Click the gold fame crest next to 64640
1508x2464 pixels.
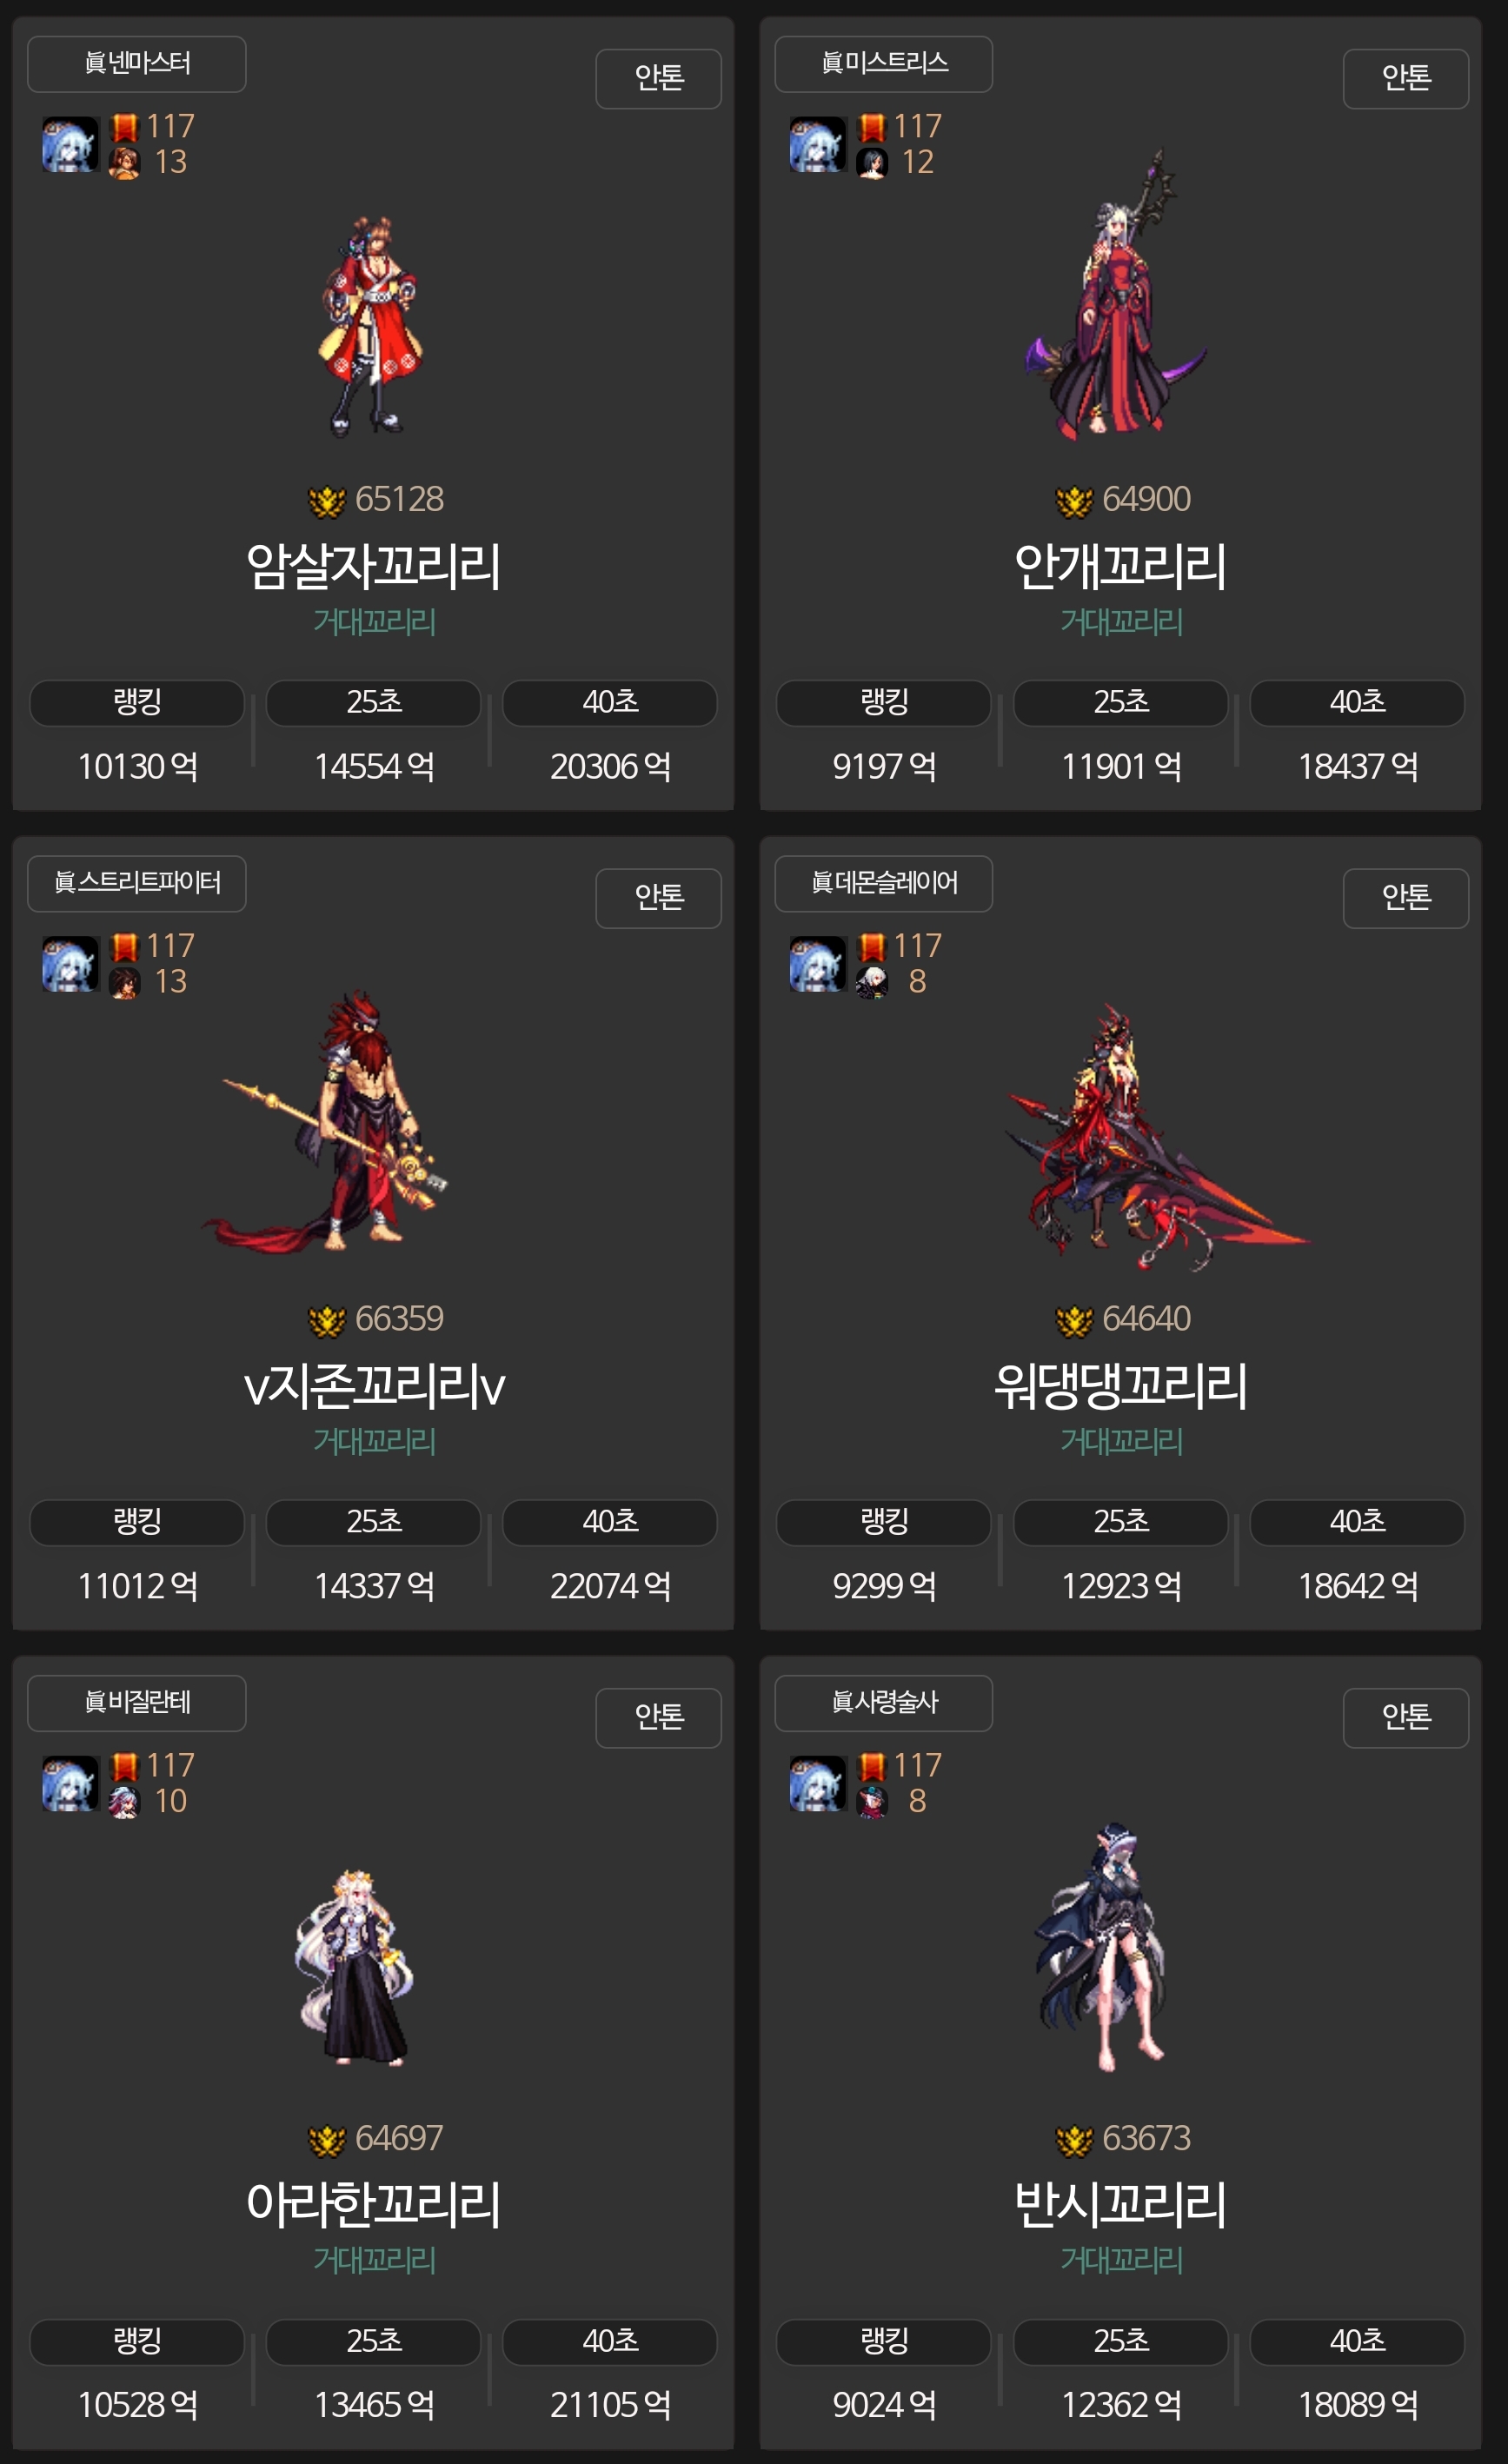tap(1074, 1320)
